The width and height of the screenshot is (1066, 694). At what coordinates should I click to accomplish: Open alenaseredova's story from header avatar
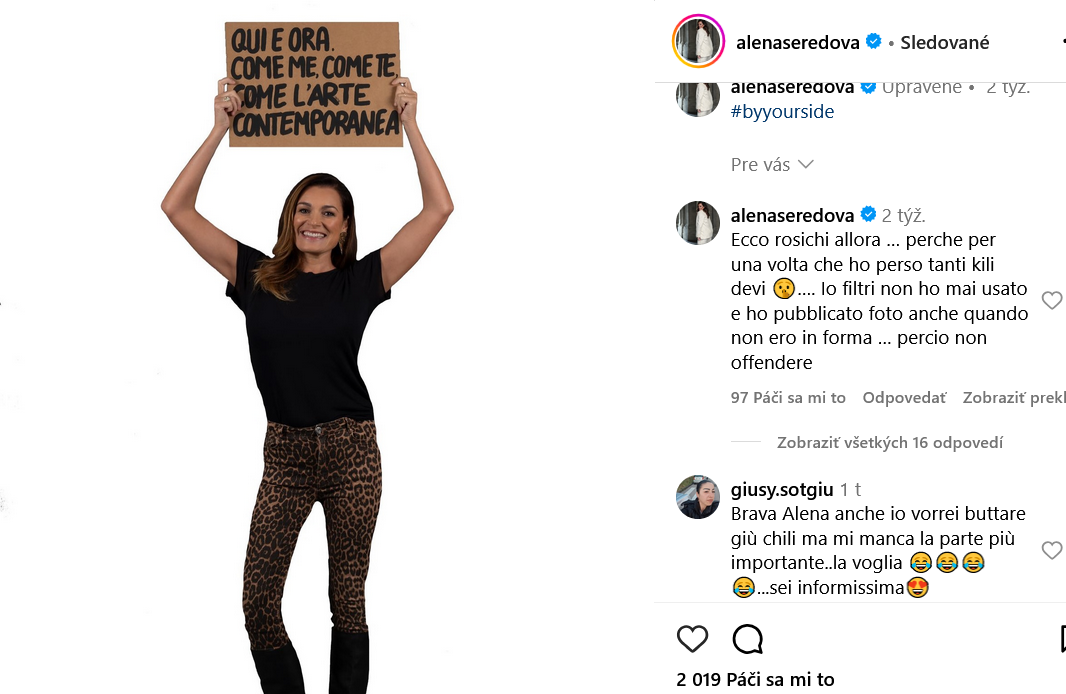point(698,41)
